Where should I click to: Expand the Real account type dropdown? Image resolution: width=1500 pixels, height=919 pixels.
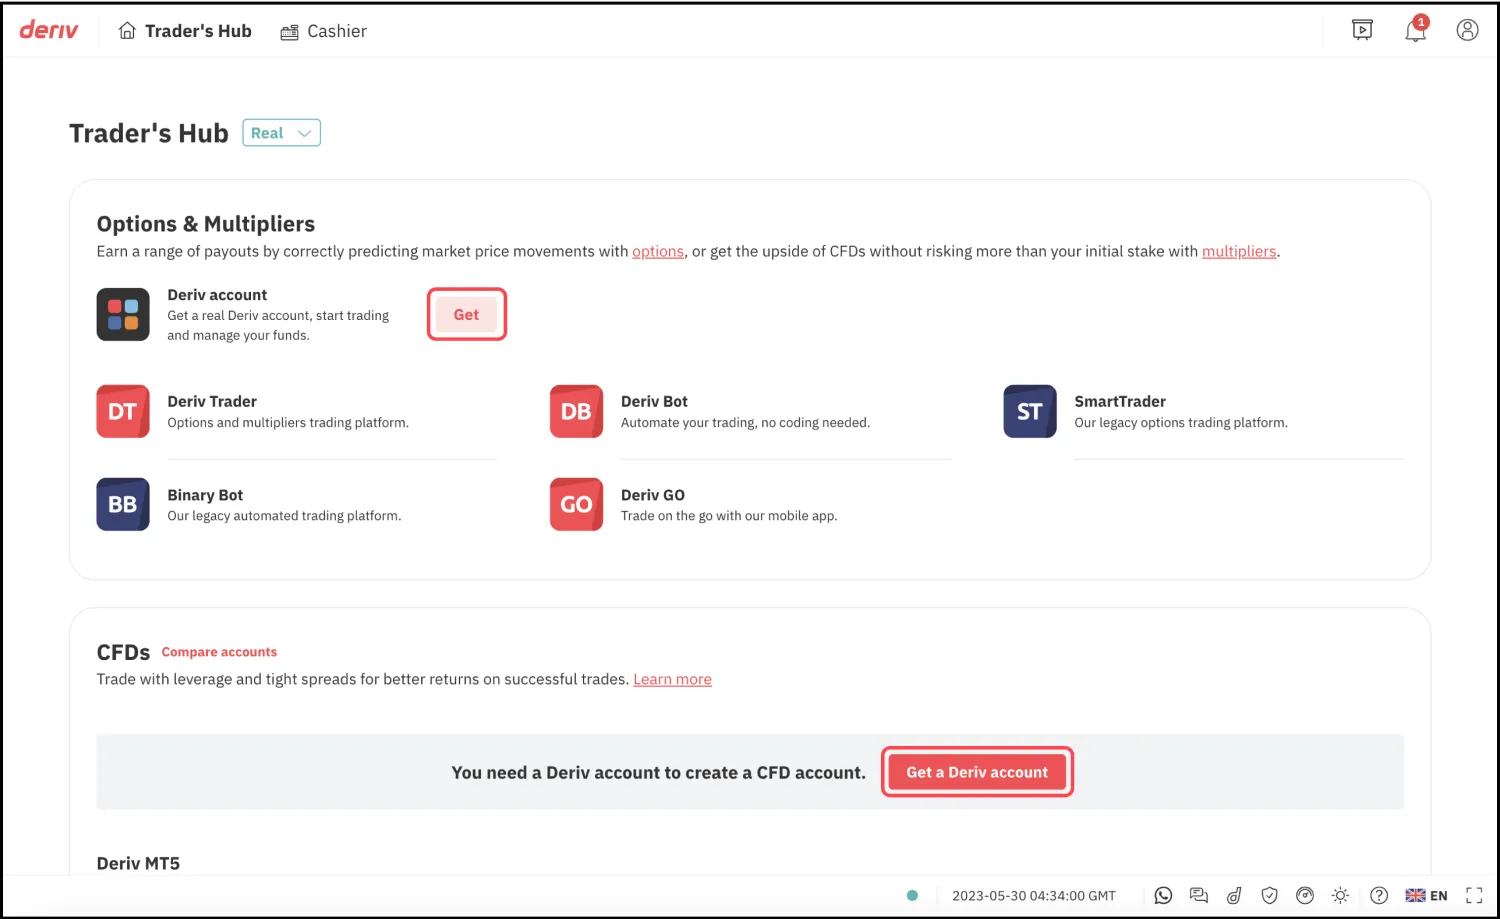coord(281,133)
